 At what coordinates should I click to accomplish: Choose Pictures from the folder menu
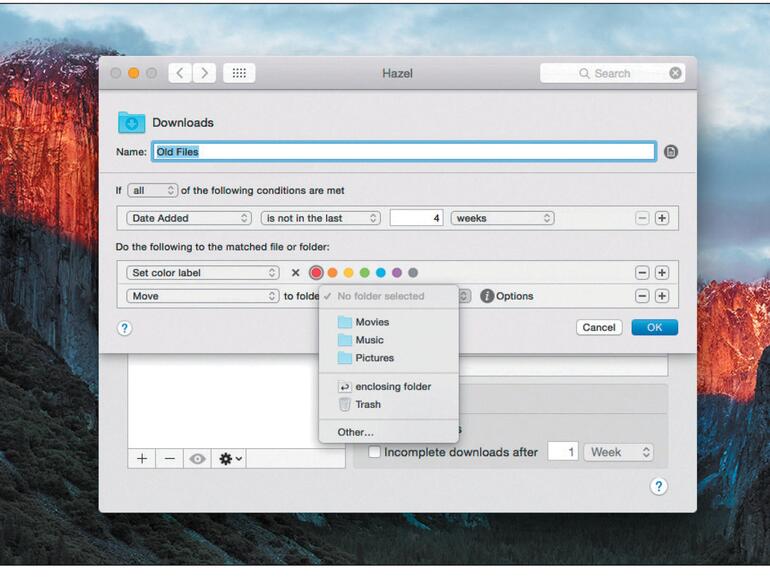click(x=389, y=358)
